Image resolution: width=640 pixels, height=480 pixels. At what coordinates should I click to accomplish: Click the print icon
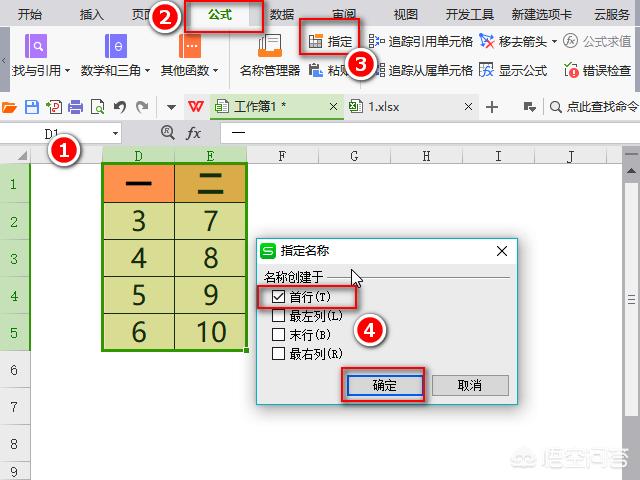[x=76, y=107]
